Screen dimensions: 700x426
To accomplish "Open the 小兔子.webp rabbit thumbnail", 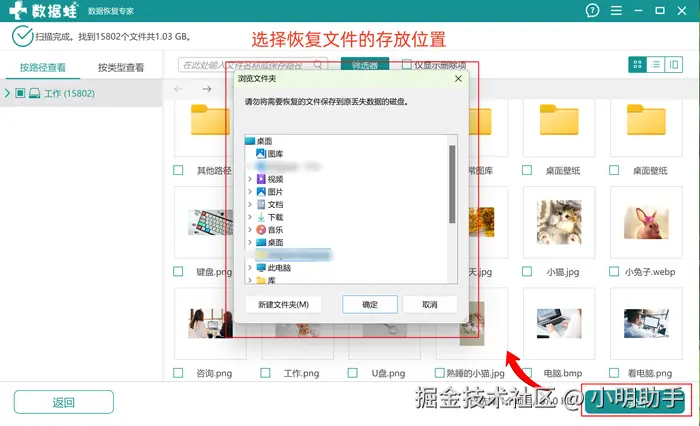I will point(646,222).
